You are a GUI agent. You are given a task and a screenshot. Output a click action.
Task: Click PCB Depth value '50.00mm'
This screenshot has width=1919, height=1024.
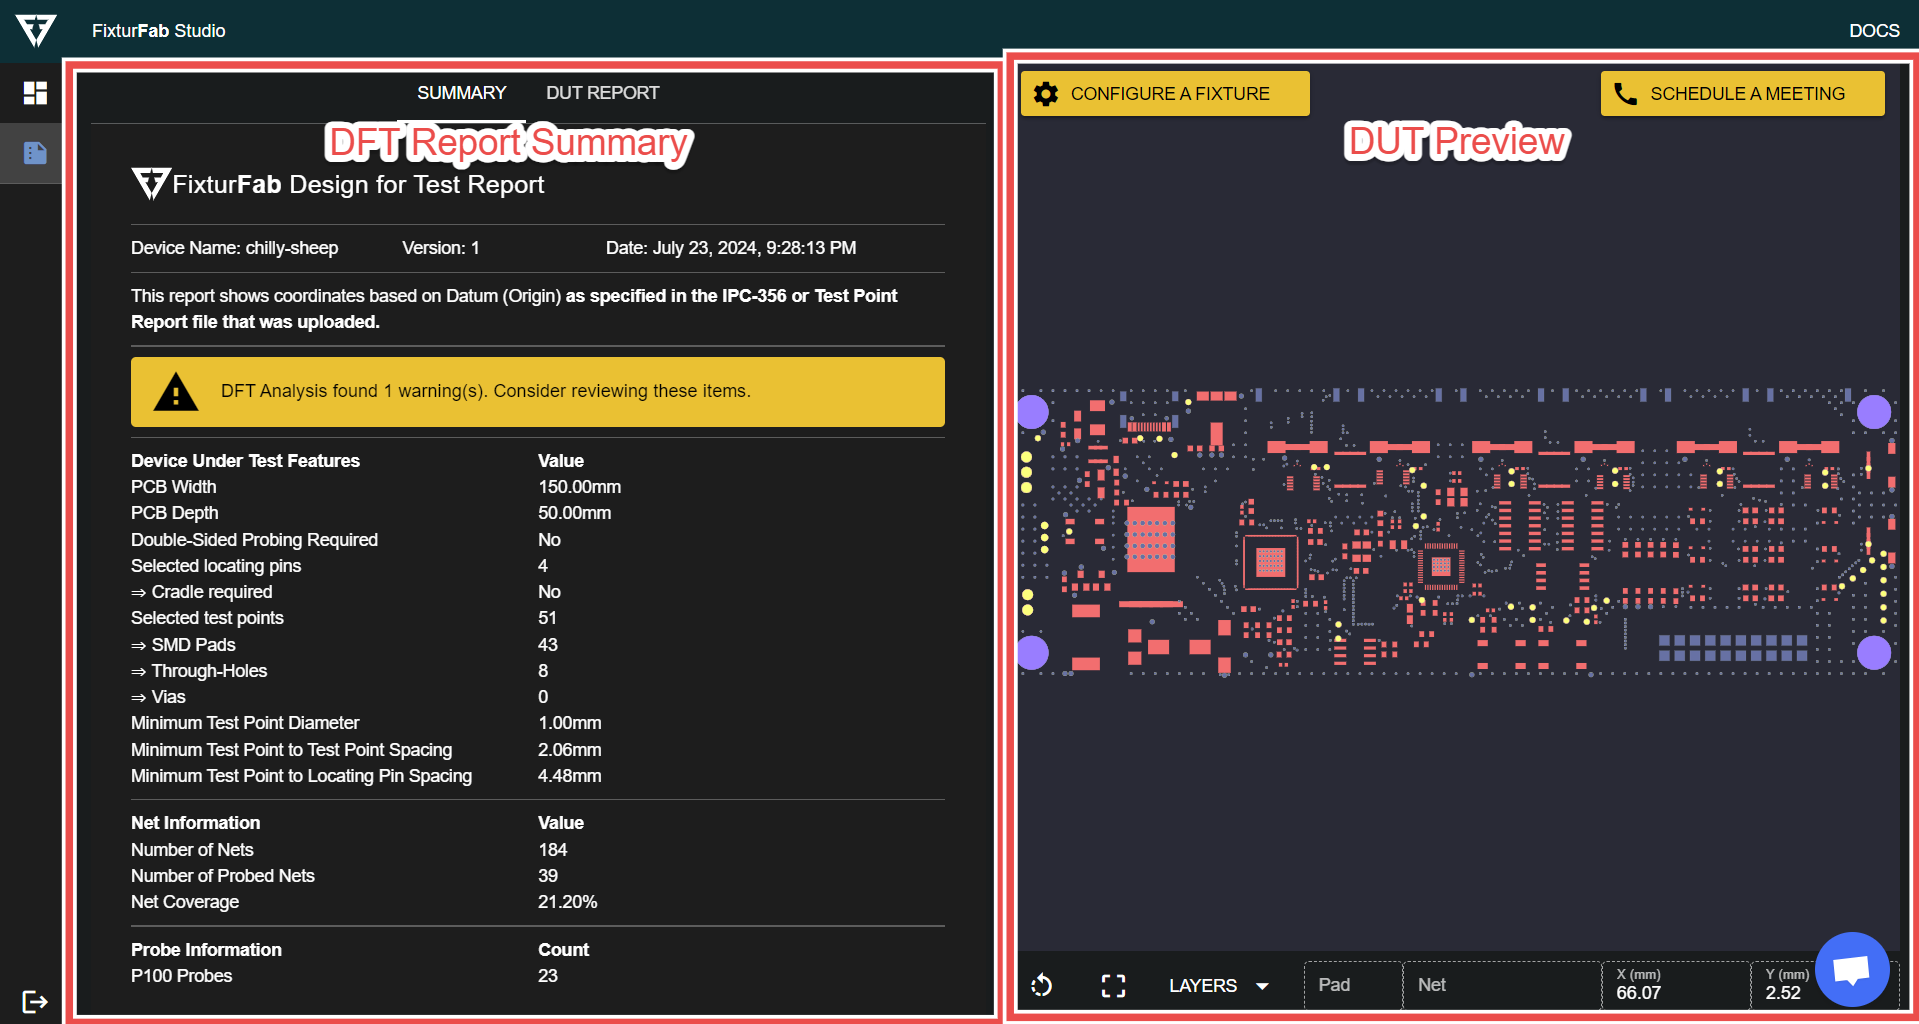click(x=575, y=513)
